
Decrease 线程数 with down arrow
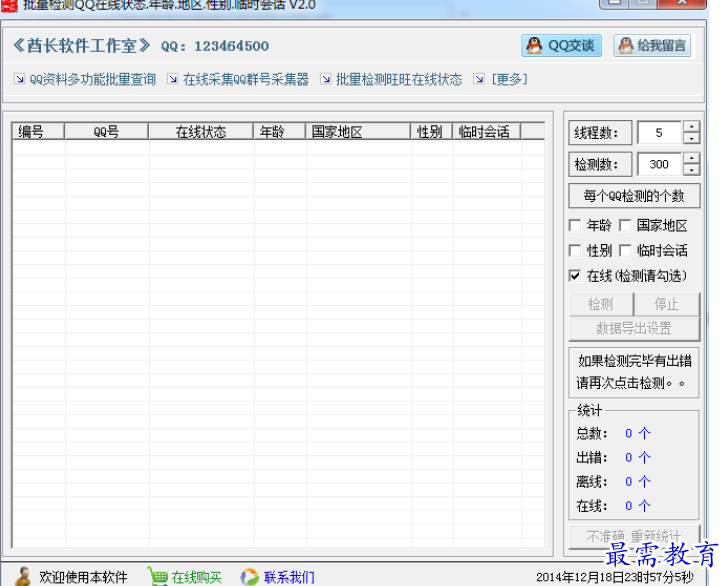tap(691, 139)
